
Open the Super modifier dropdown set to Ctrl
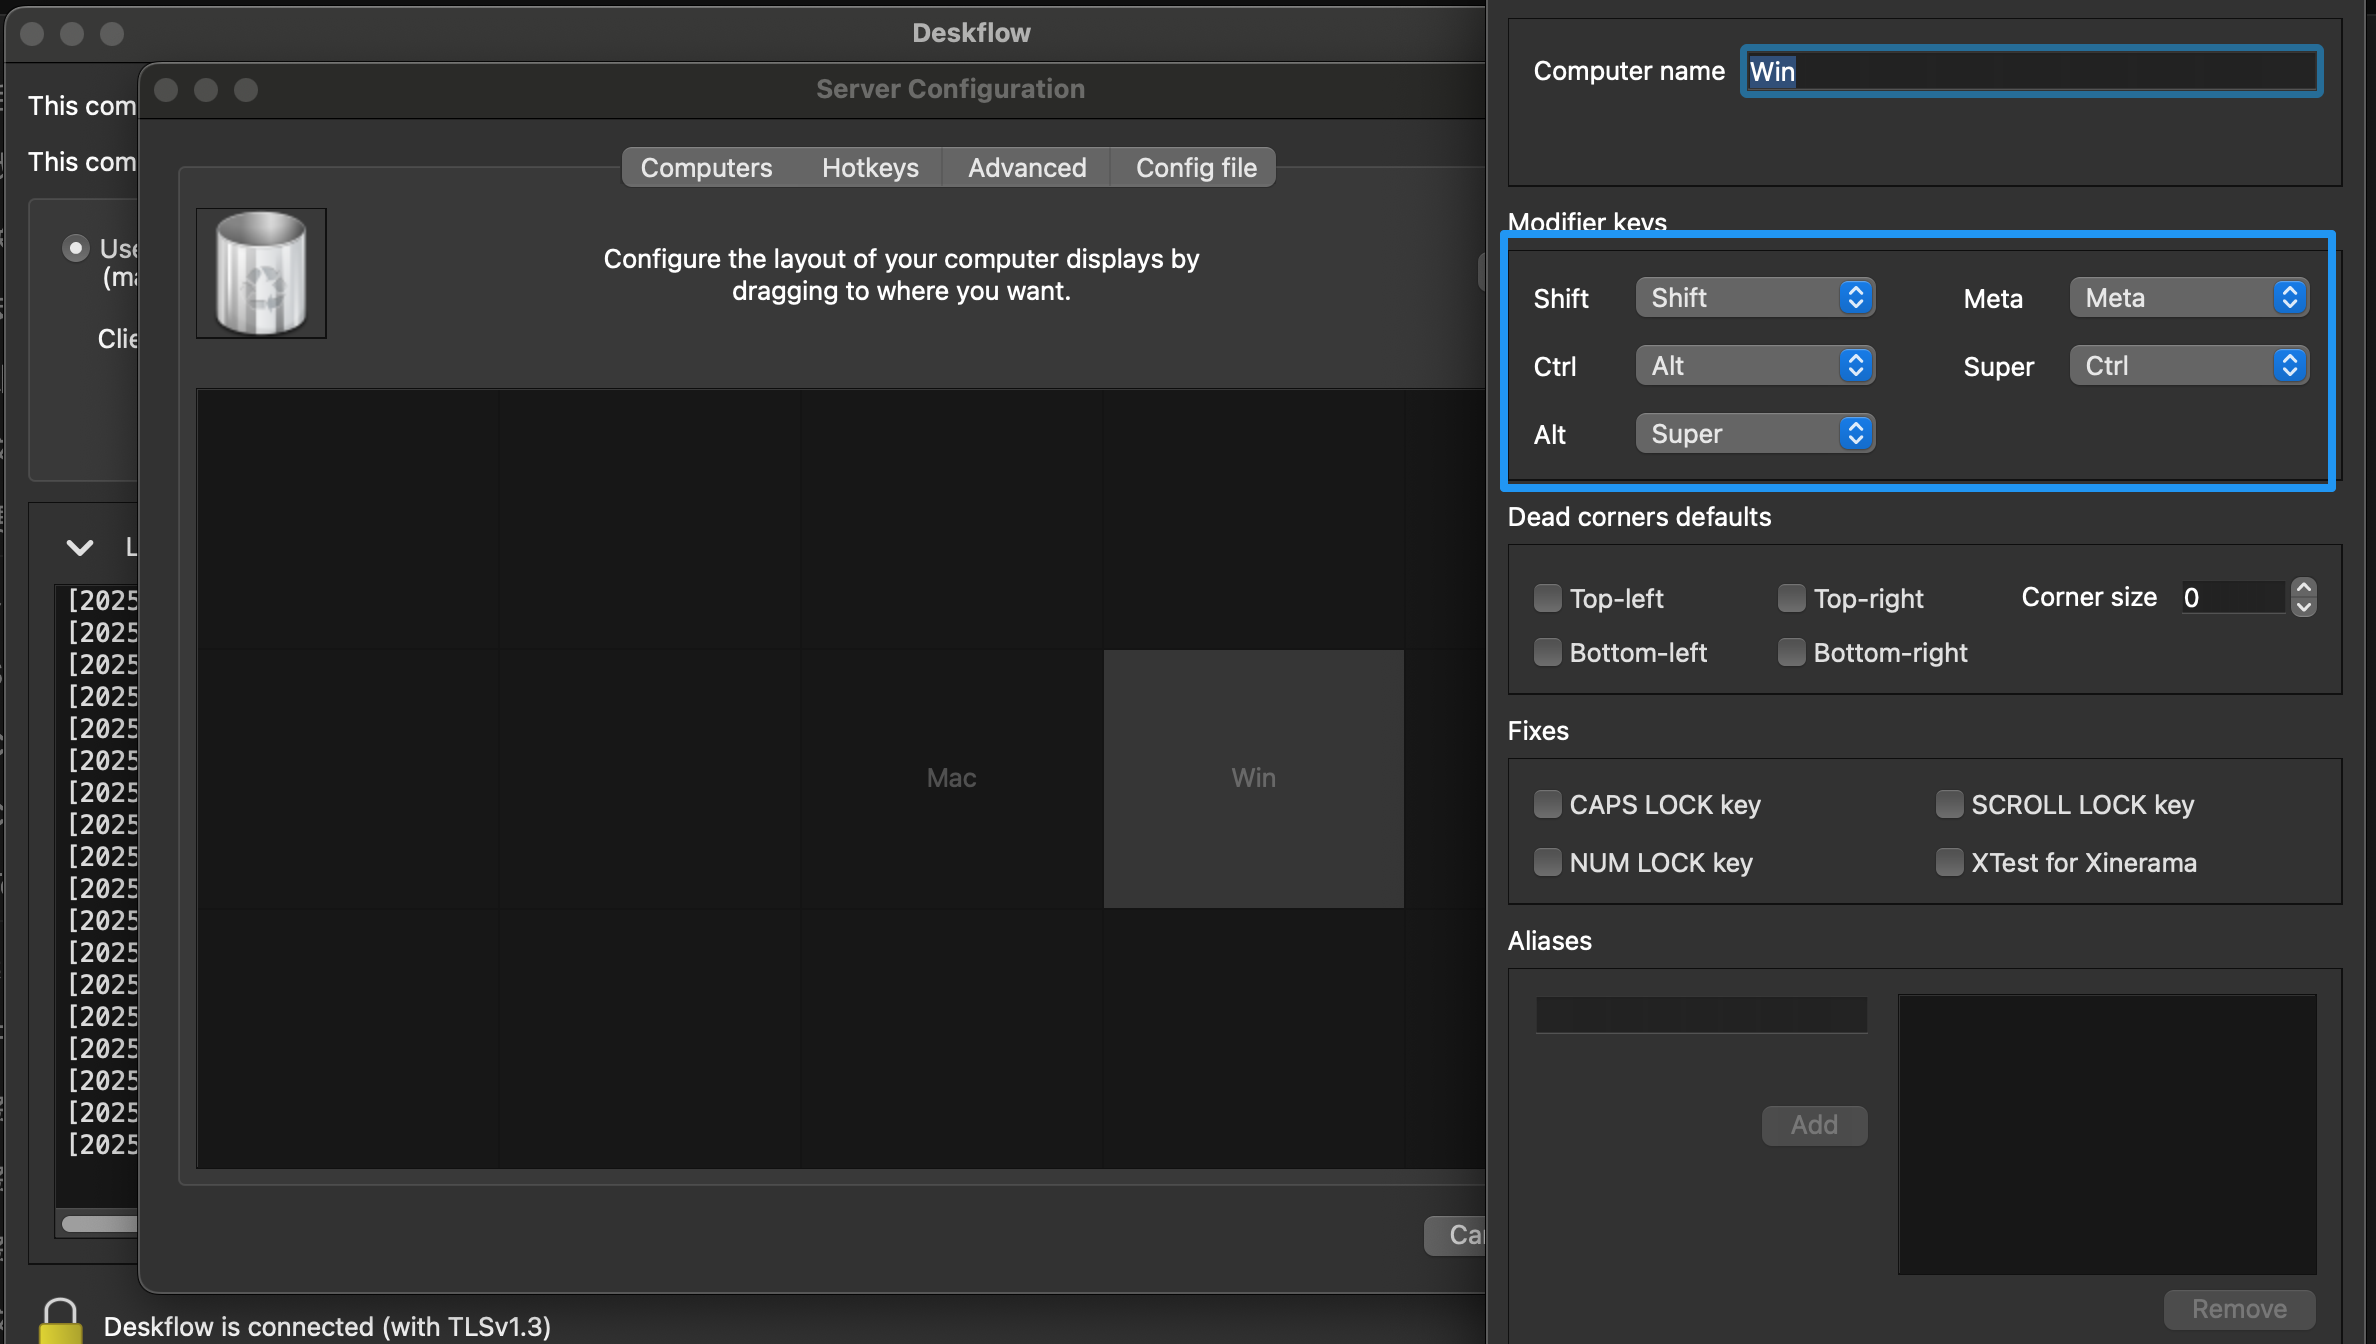point(2188,366)
